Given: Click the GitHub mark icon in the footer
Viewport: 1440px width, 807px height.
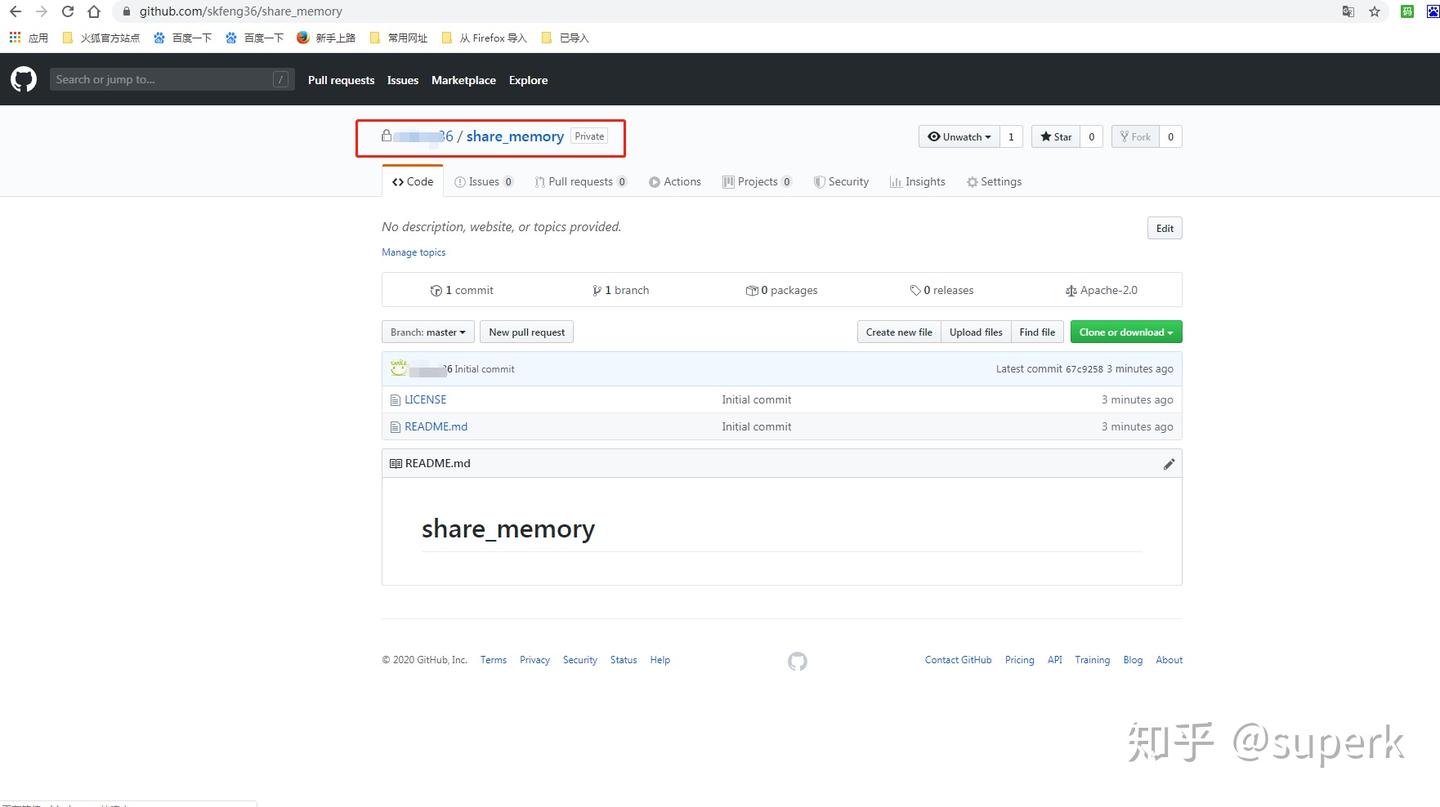Looking at the screenshot, I should click(797, 661).
